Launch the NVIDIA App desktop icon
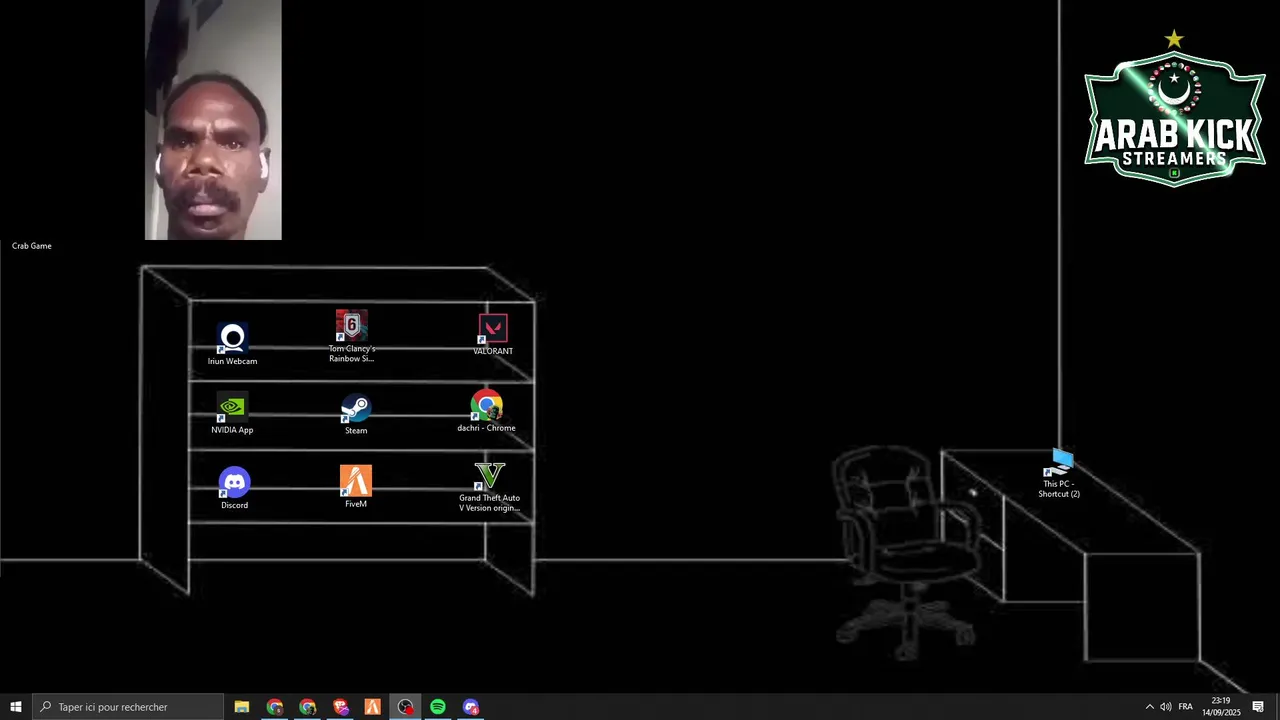The width and height of the screenshot is (1280, 720). tap(232, 414)
